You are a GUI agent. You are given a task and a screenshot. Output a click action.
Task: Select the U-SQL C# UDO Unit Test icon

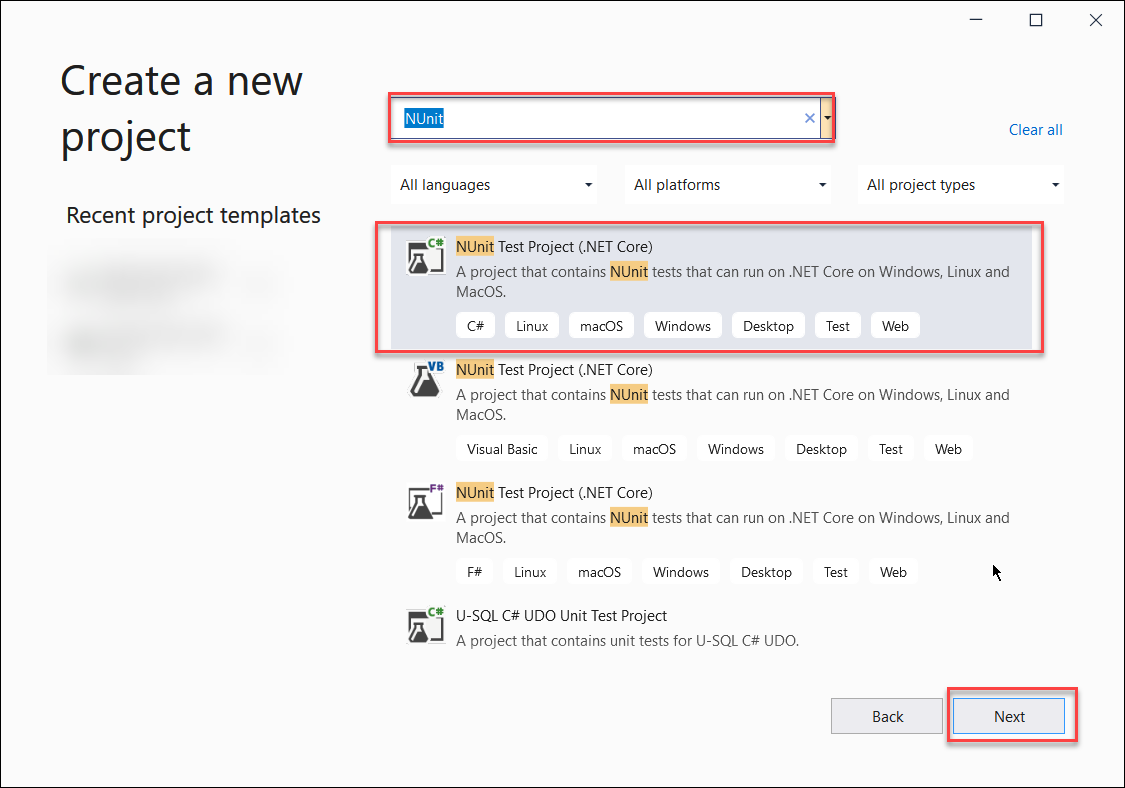click(426, 626)
